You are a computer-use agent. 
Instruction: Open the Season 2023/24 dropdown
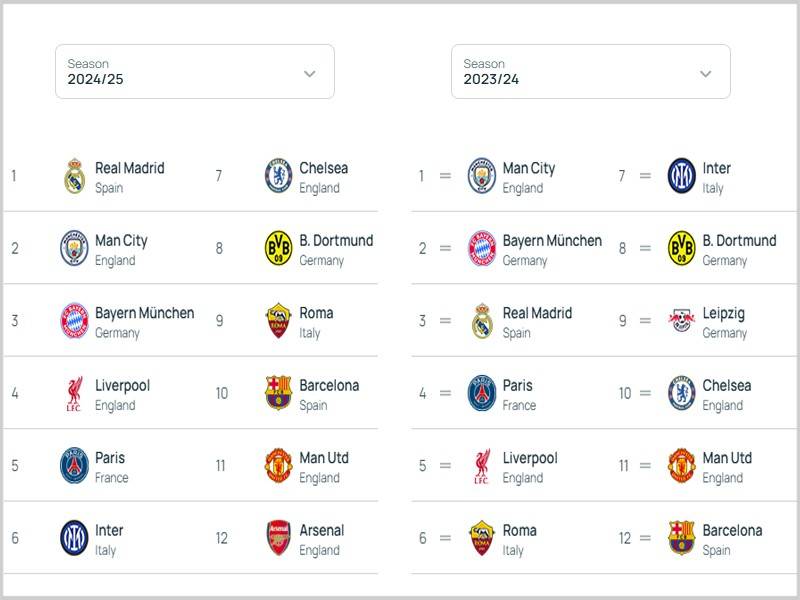[590, 72]
